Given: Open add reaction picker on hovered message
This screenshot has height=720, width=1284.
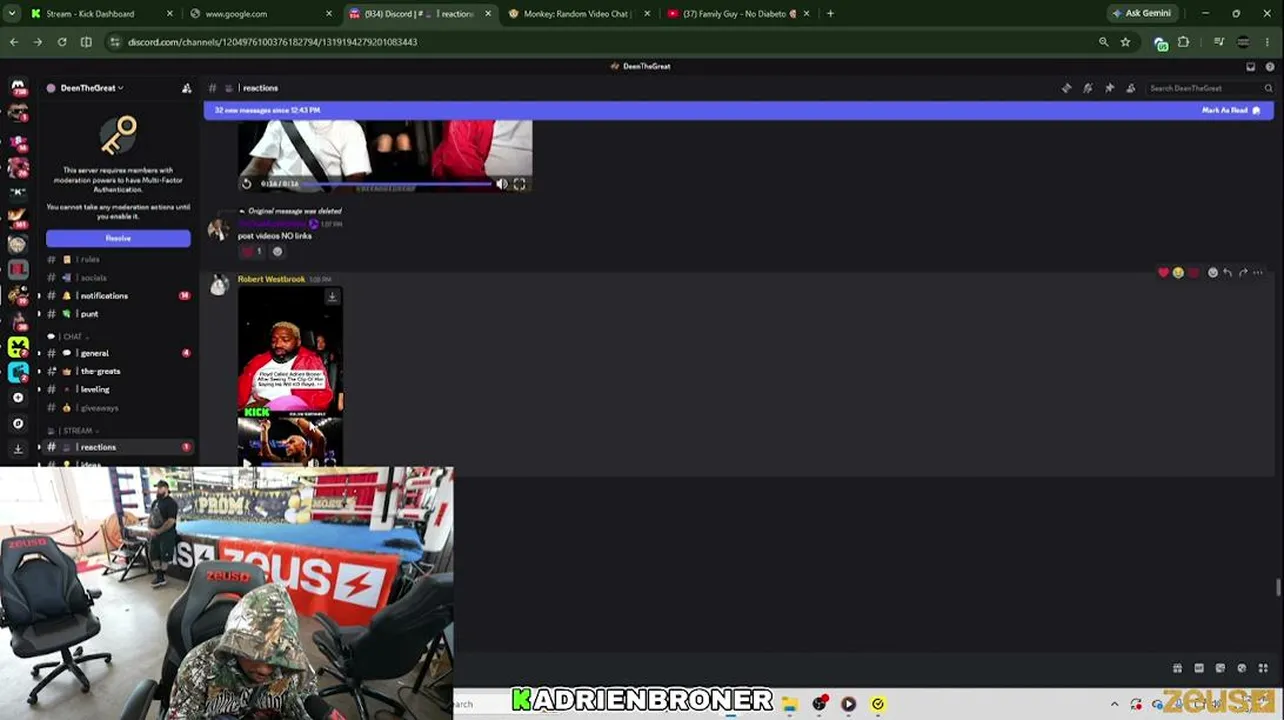Looking at the screenshot, I should tap(1213, 272).
